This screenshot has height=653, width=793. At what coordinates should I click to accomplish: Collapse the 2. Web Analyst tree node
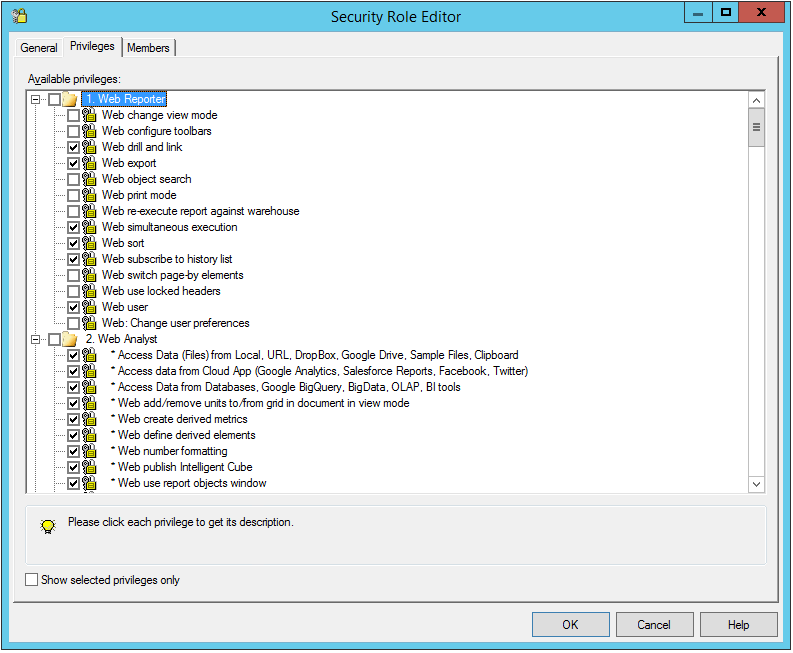pos(35,339)
